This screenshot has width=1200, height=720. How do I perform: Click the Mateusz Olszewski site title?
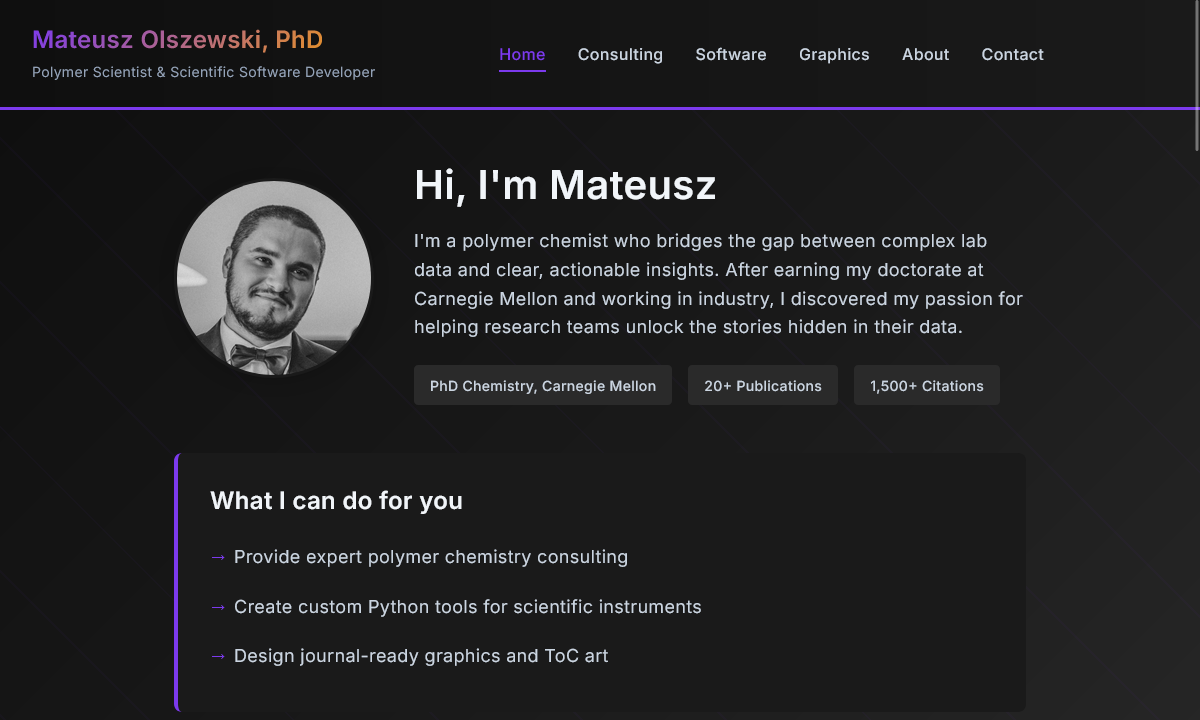click(x=177, y=39)
